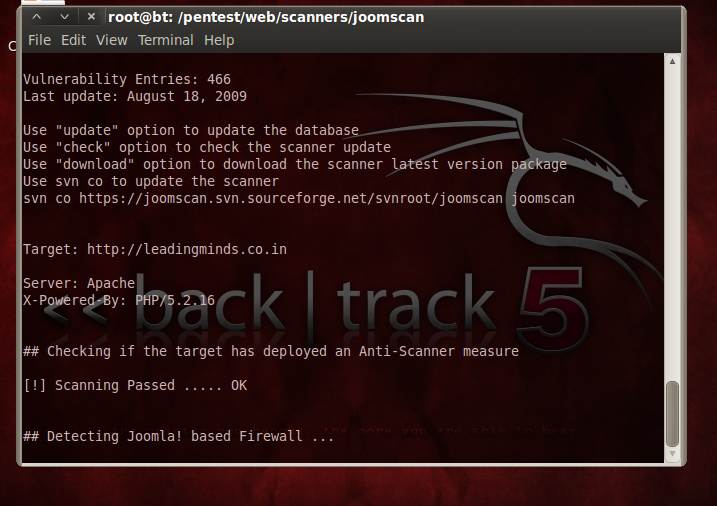
Task: Click the down-arrow window button in title bar
Action: [x=64, y=17]
